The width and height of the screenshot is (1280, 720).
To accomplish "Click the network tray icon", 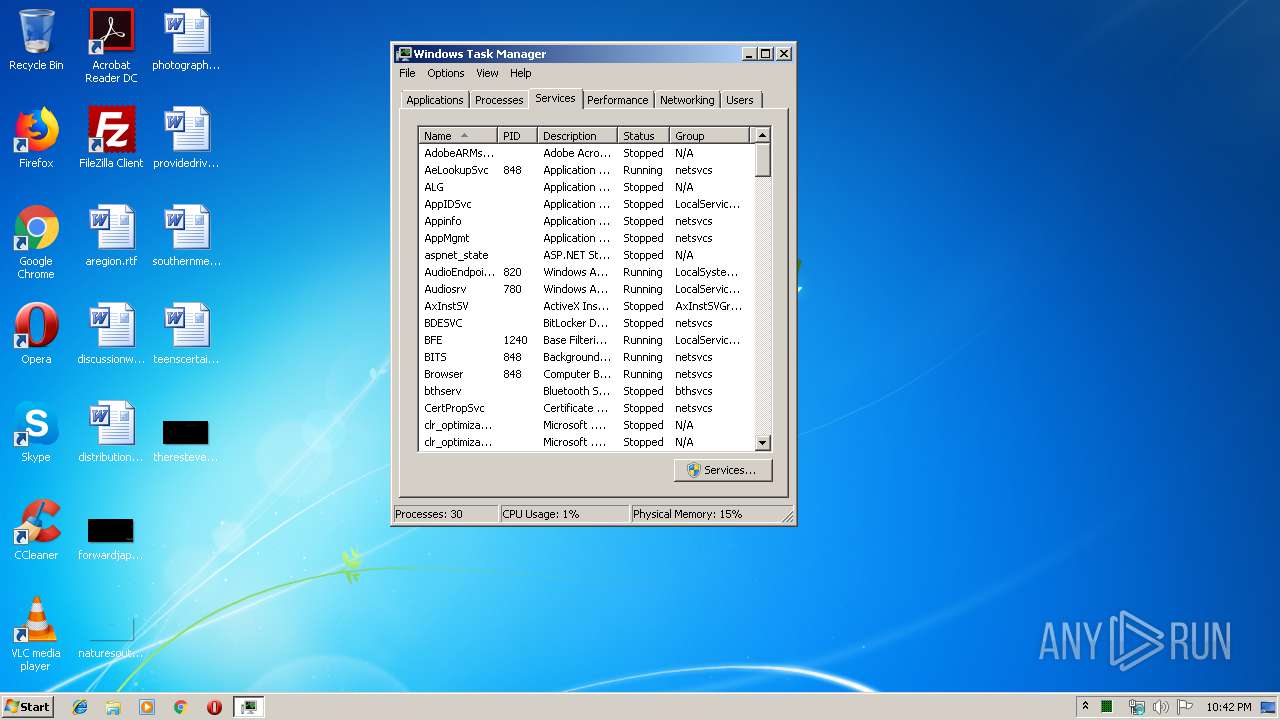I will (1136, 707).
